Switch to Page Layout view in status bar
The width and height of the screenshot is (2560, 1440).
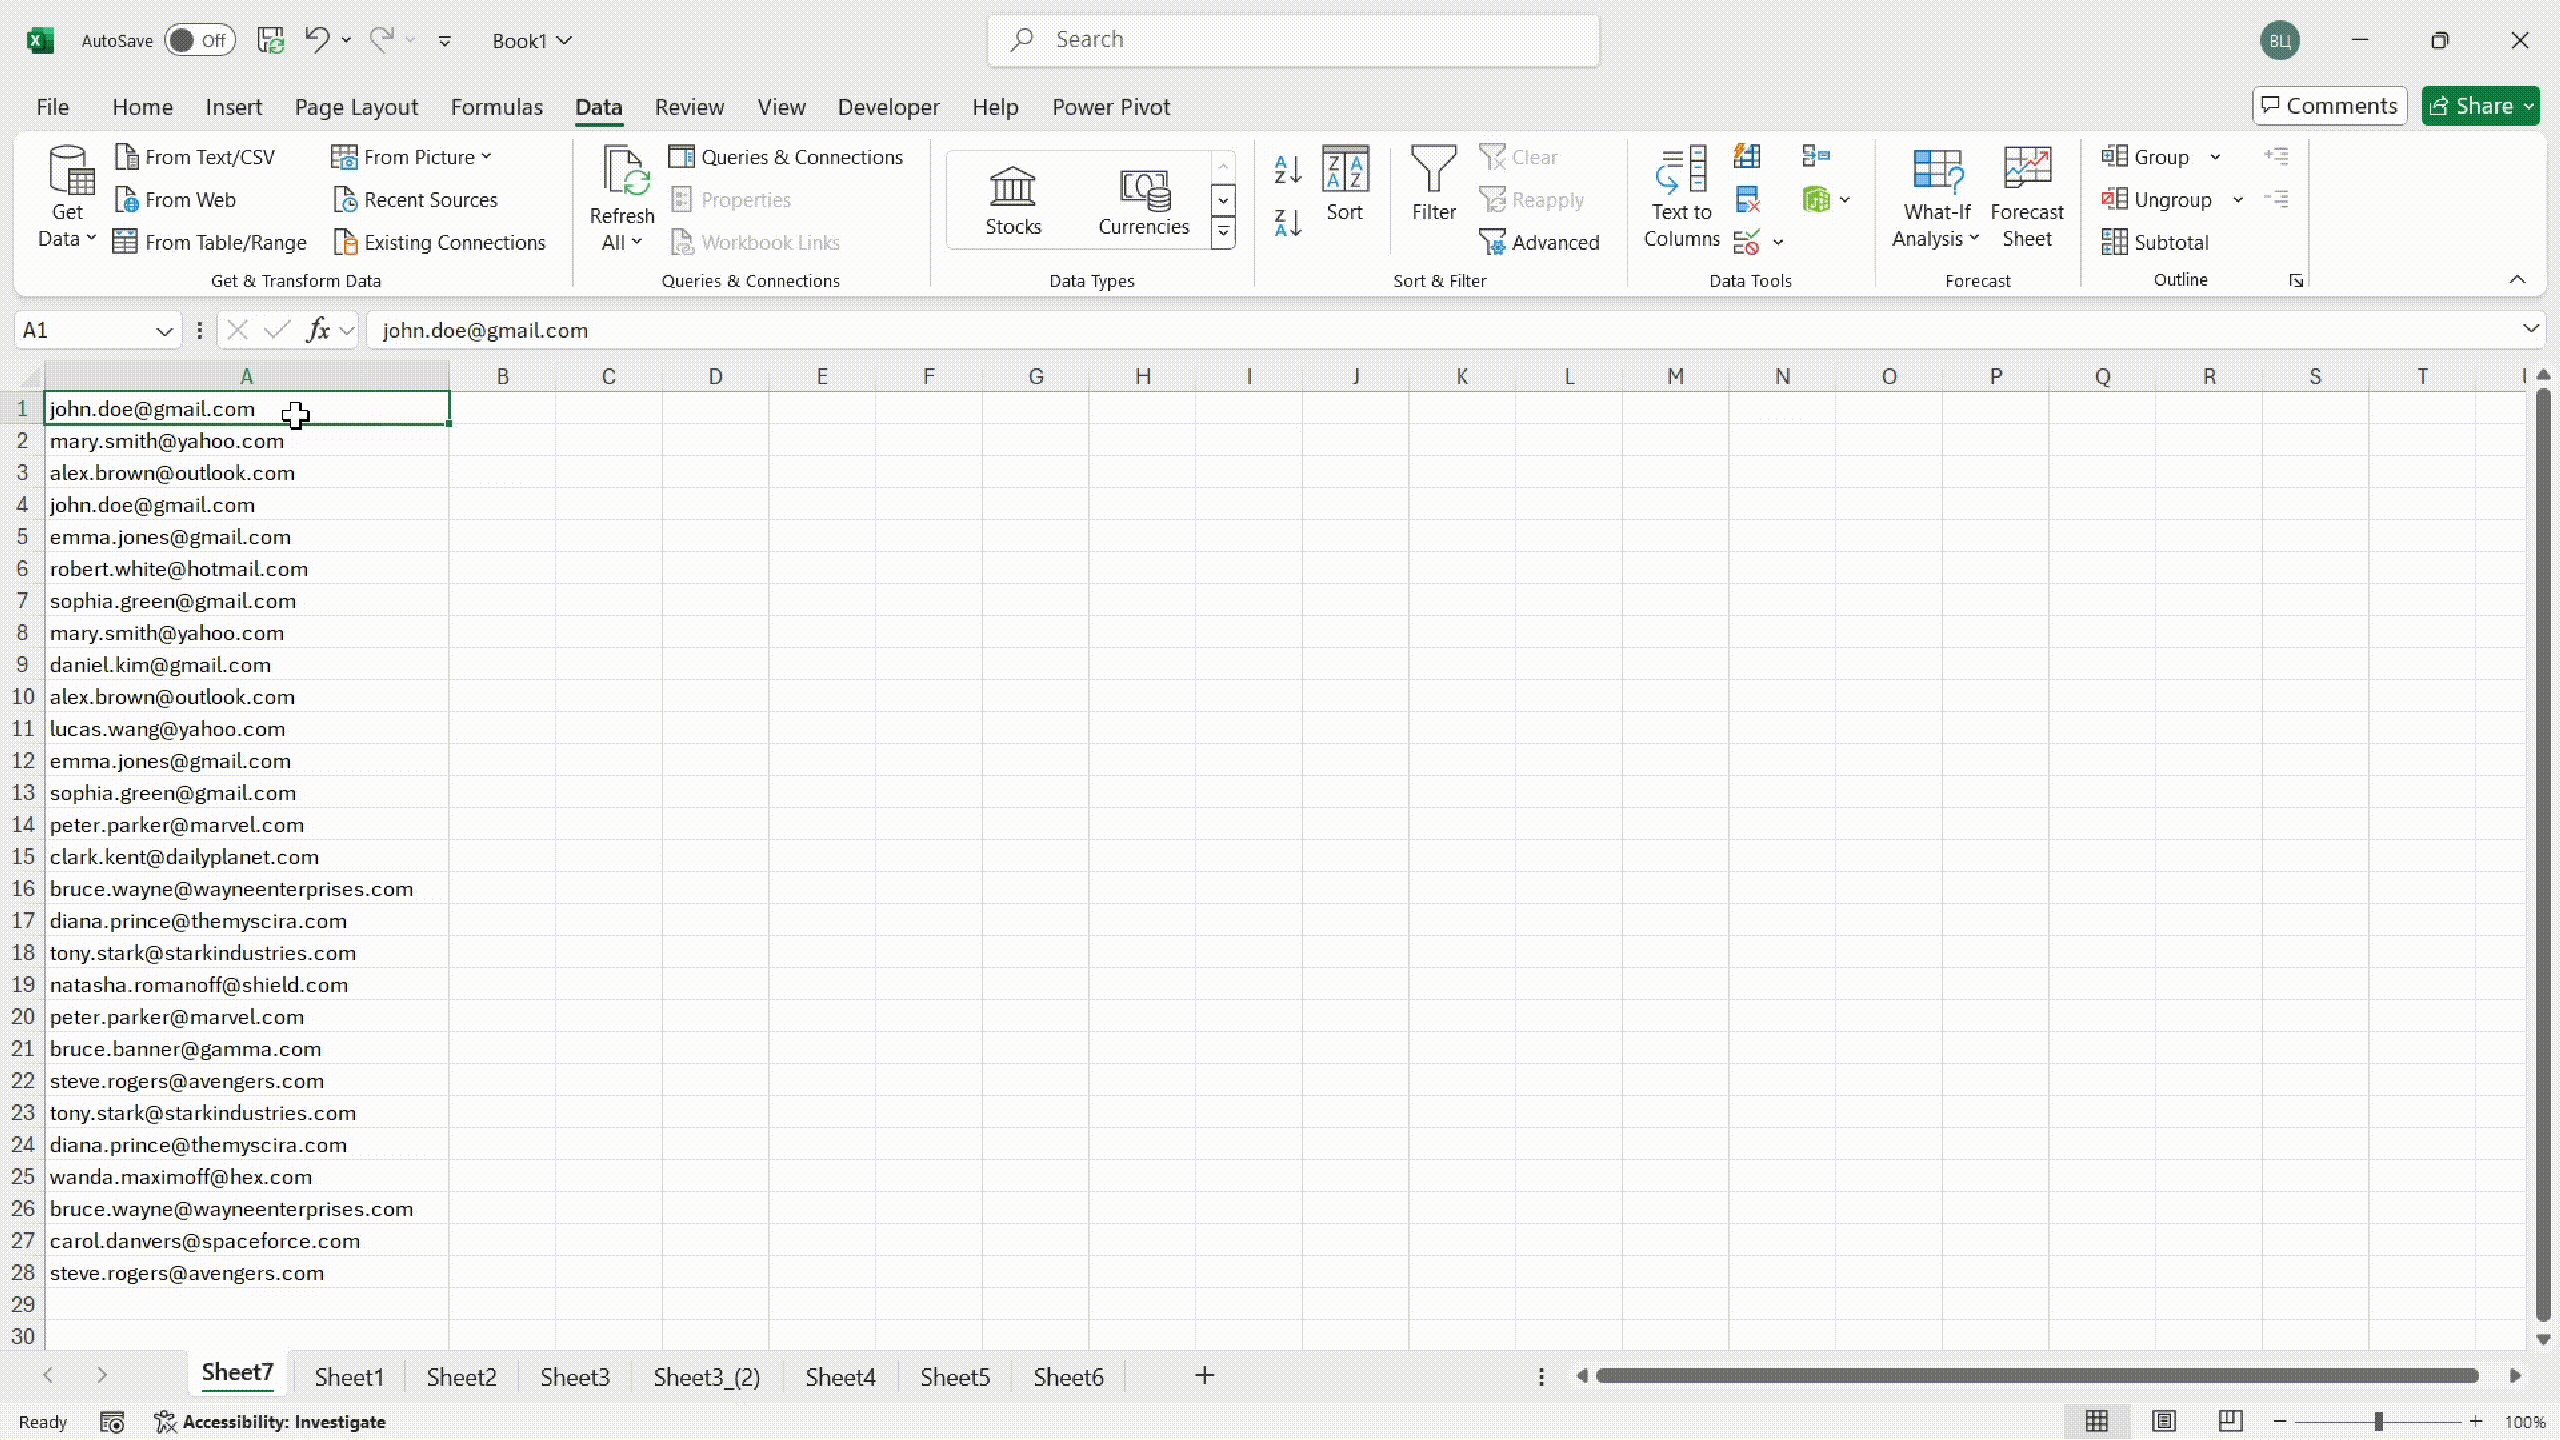[x=2163, y=1421]
